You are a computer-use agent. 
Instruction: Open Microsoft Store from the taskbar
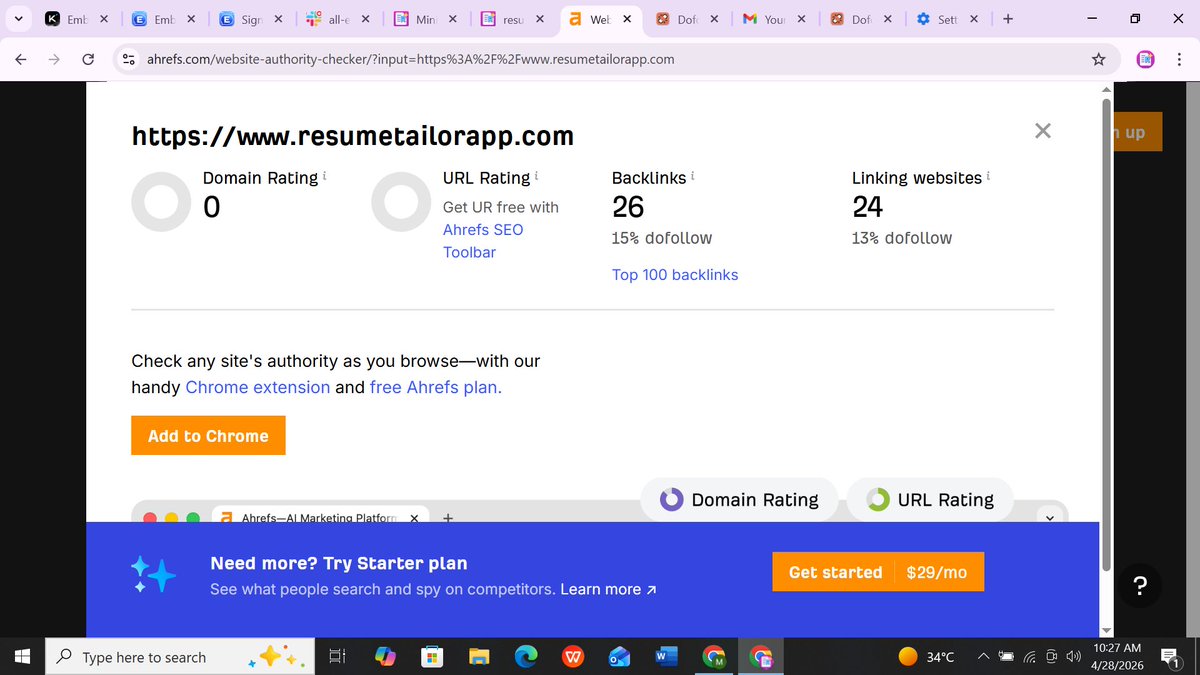coord(432,657)
